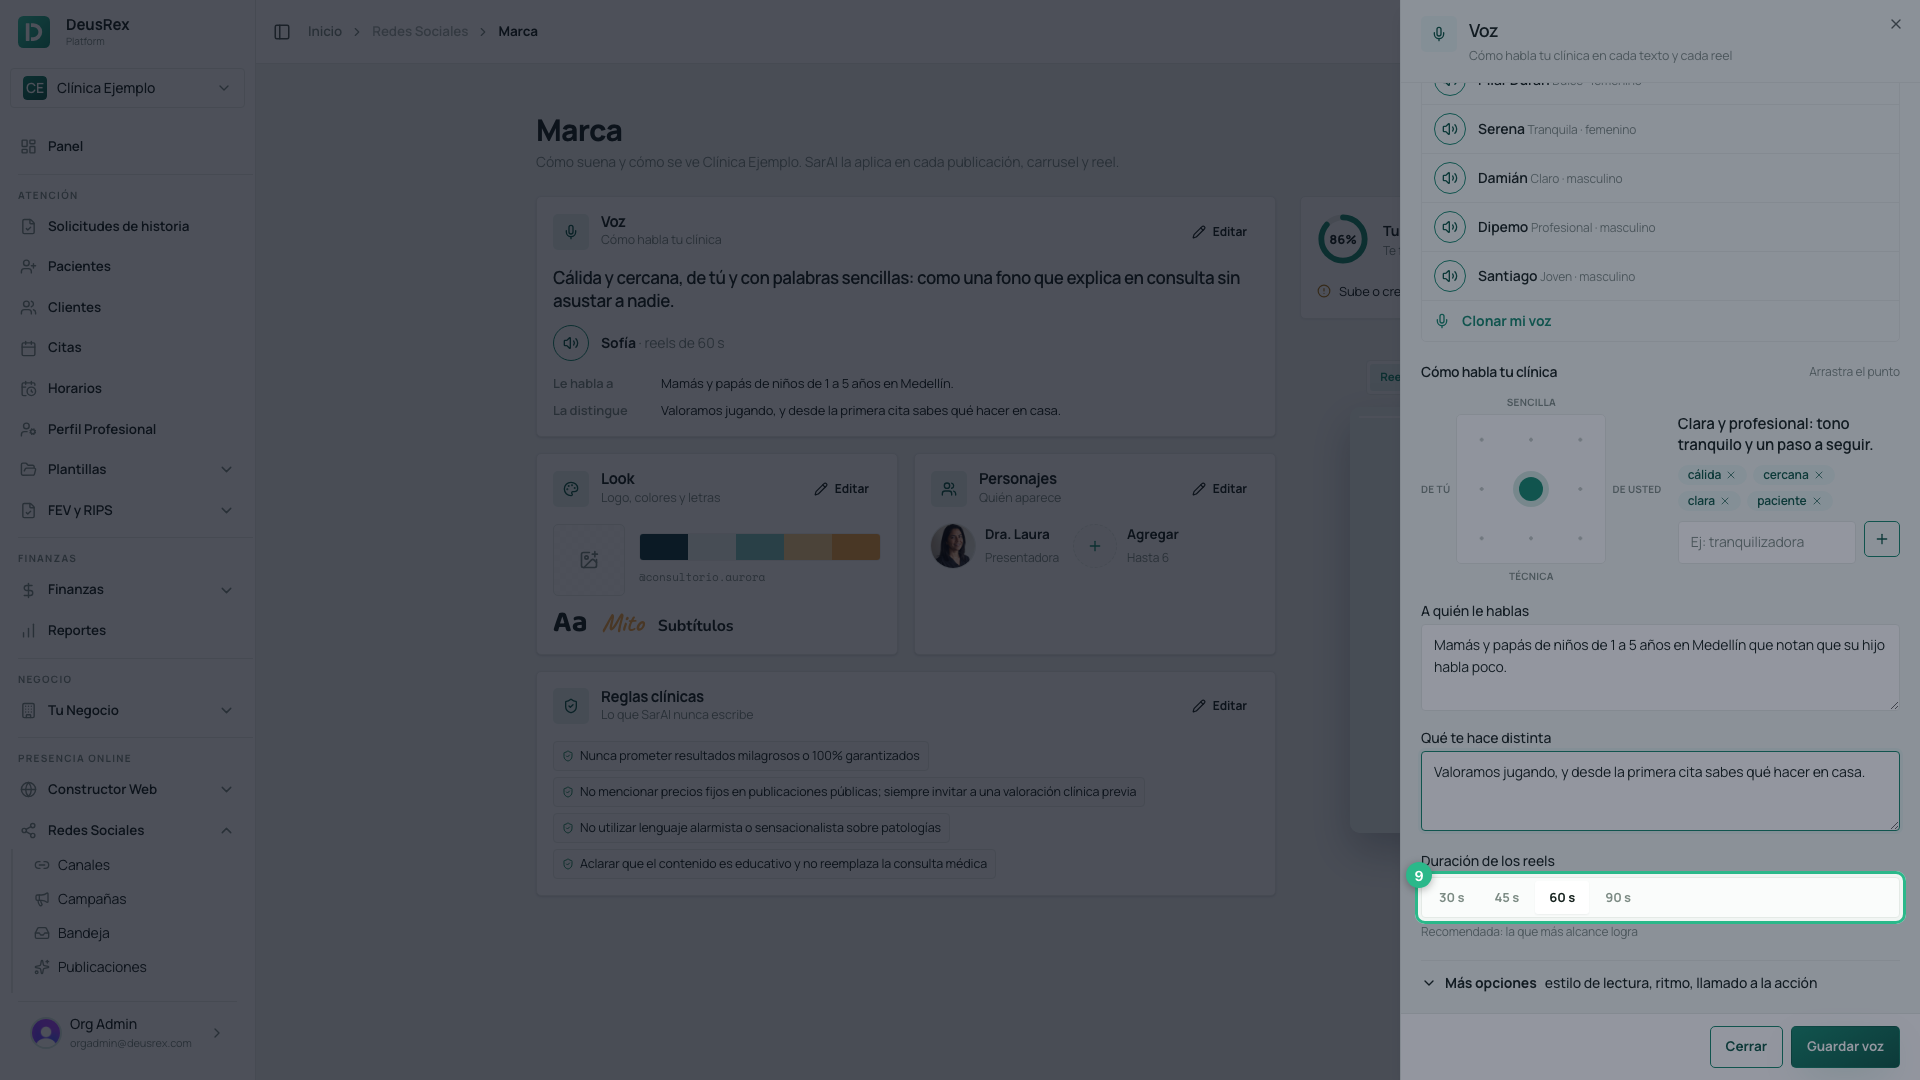The height and width of the screenshot is (1080, 1920).
Task: Play Serena voice preview
Action: click(1449, 129)
